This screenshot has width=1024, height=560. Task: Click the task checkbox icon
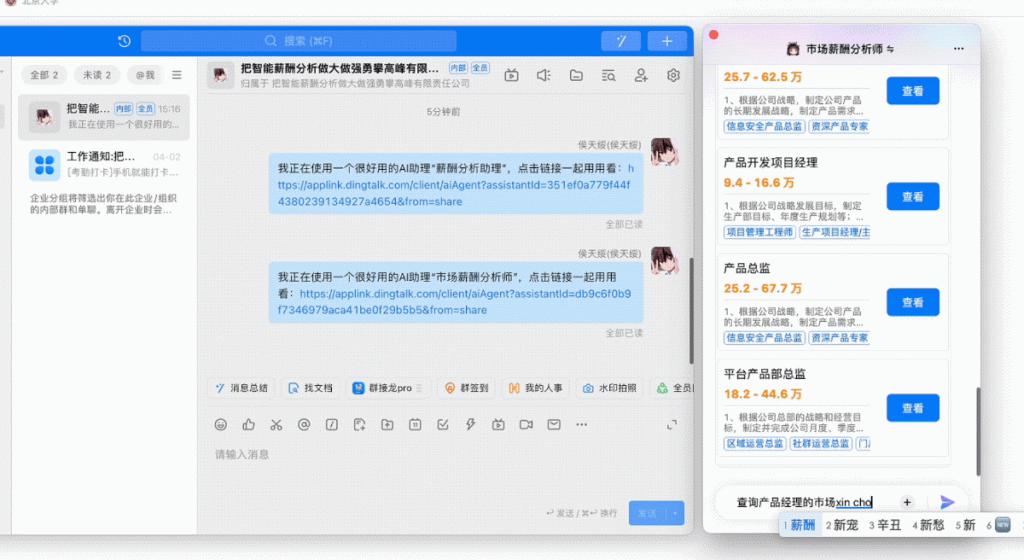click(x=443, y=425)
